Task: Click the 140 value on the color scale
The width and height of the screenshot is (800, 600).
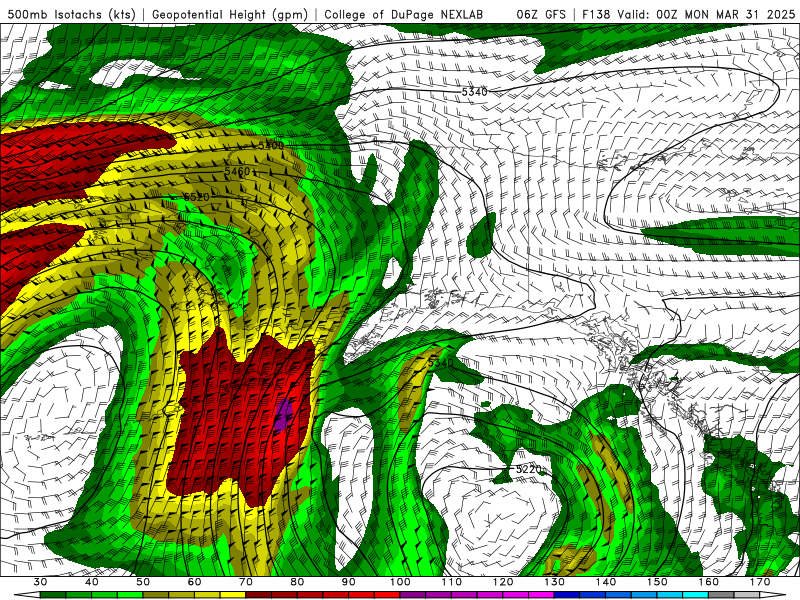Action: tap(606, 582)
